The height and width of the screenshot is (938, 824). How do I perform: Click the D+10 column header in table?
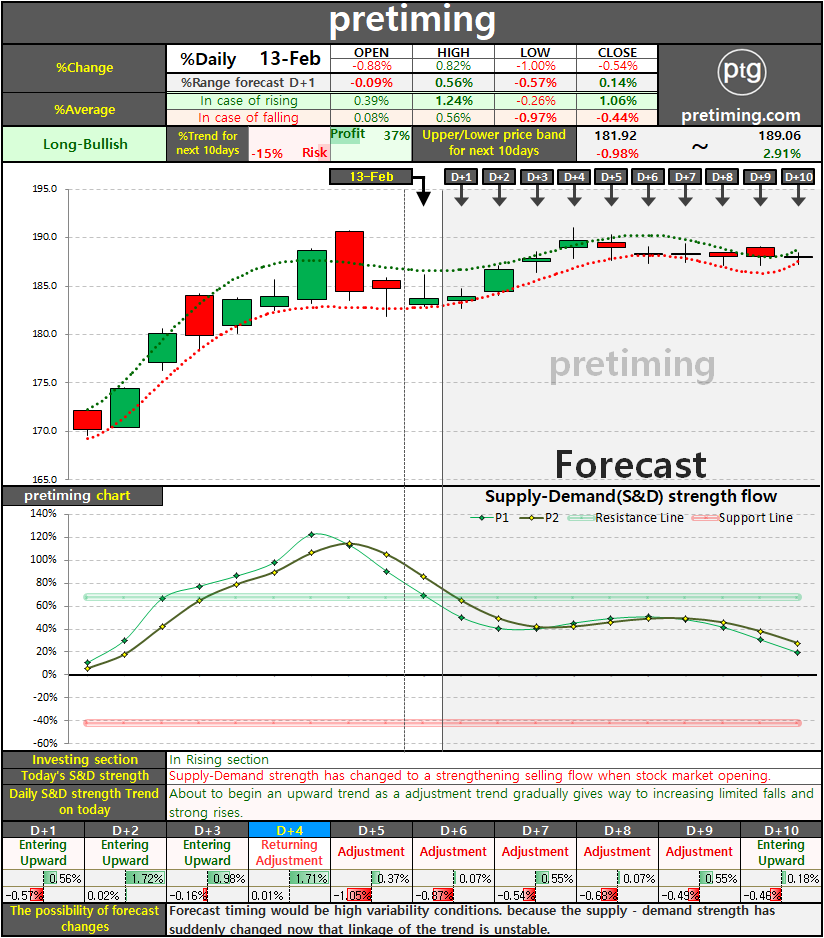[x=781, y=830]
